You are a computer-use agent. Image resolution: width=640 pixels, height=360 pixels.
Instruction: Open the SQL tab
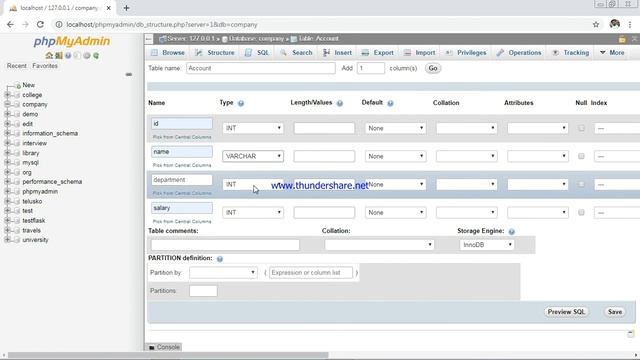257,53
